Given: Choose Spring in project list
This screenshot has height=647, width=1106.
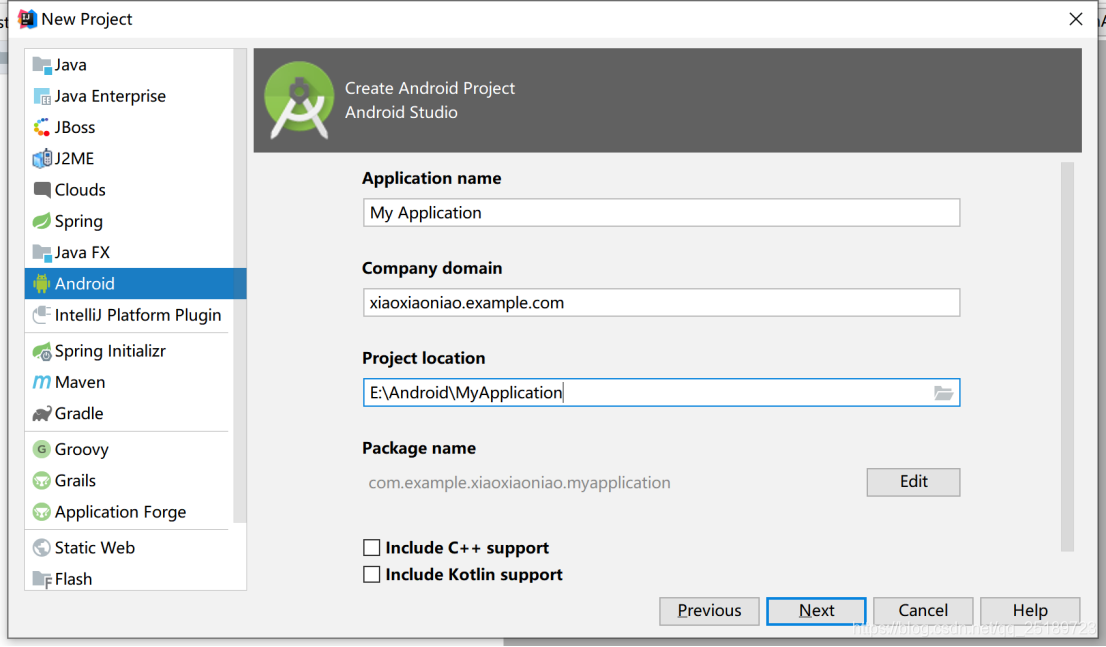Looking at the screenshot, I should pos(135,221).
